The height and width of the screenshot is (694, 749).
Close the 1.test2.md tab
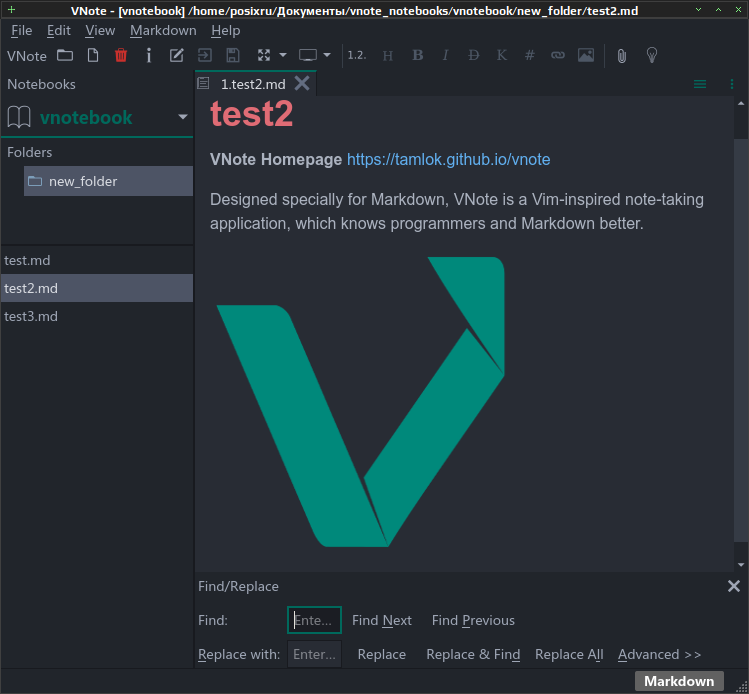(x=302, y=84)
